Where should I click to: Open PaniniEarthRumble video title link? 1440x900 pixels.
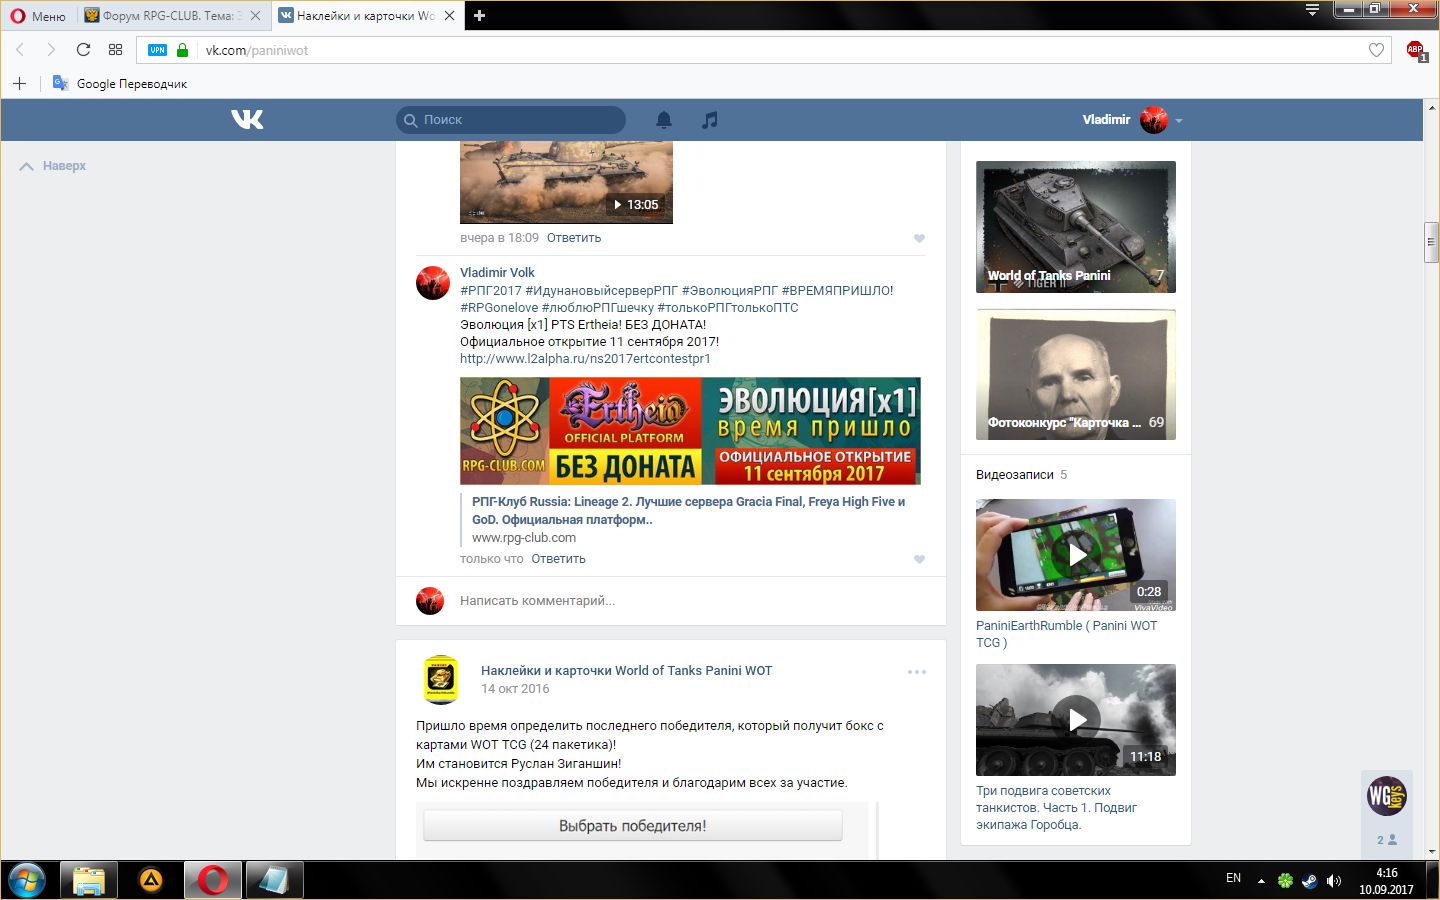[x=1066, y=634]
